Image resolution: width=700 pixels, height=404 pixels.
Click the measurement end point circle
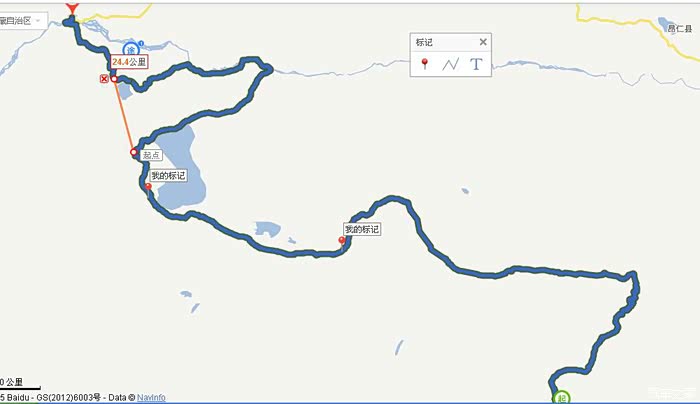(114, 79)
